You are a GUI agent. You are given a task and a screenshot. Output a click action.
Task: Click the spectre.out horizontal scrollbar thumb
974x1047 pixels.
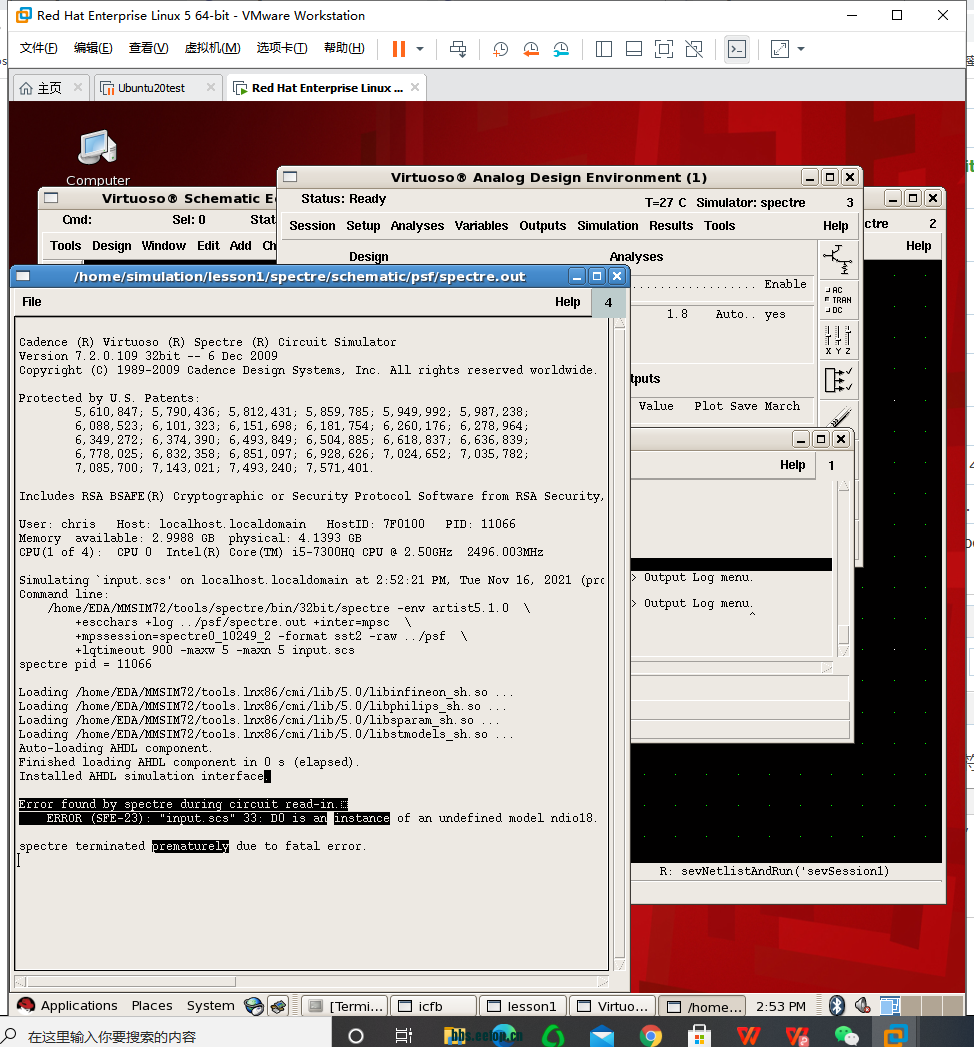pos(132,982)
